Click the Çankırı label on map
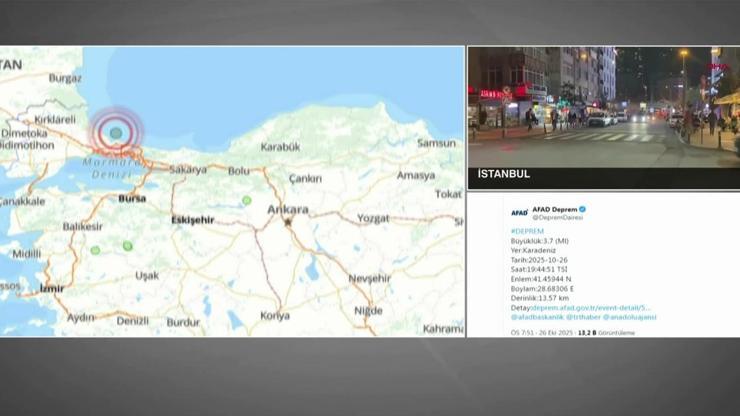Viewport: 740px width, 416px height. point(305,178)
